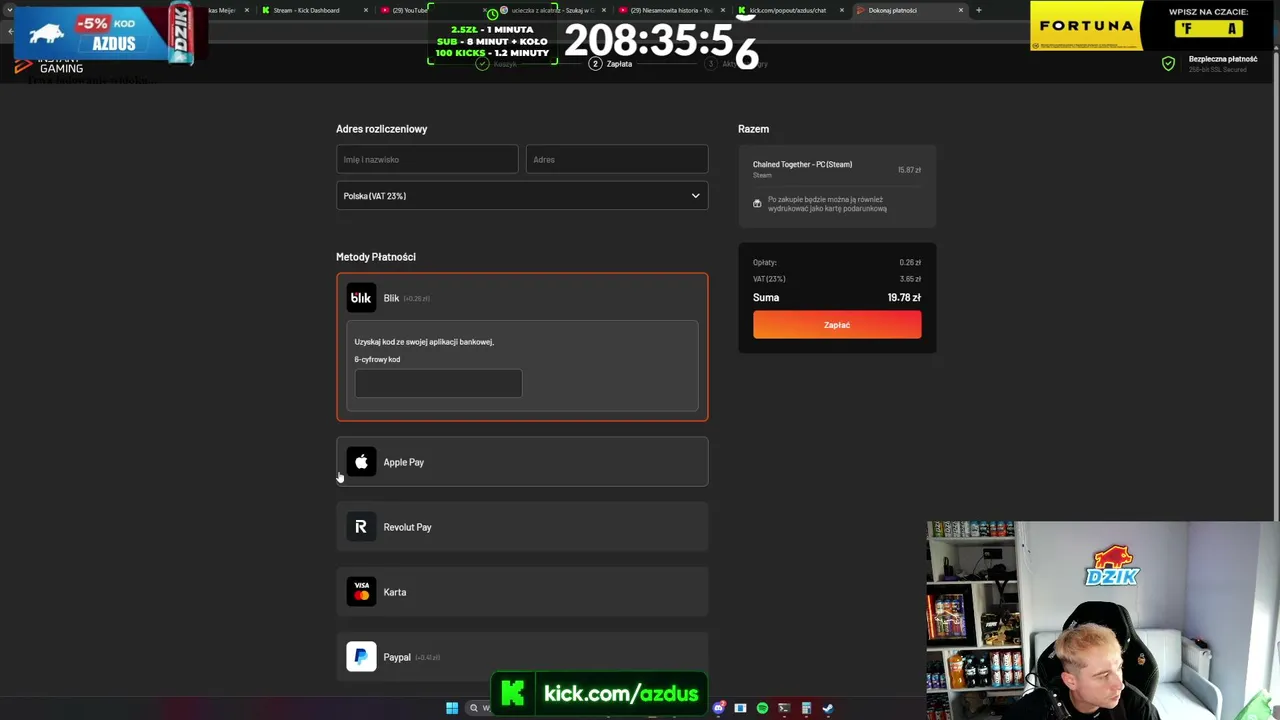Close the kick.com popout chat tab
The image size is (1280, 720).
click(842, 10)
